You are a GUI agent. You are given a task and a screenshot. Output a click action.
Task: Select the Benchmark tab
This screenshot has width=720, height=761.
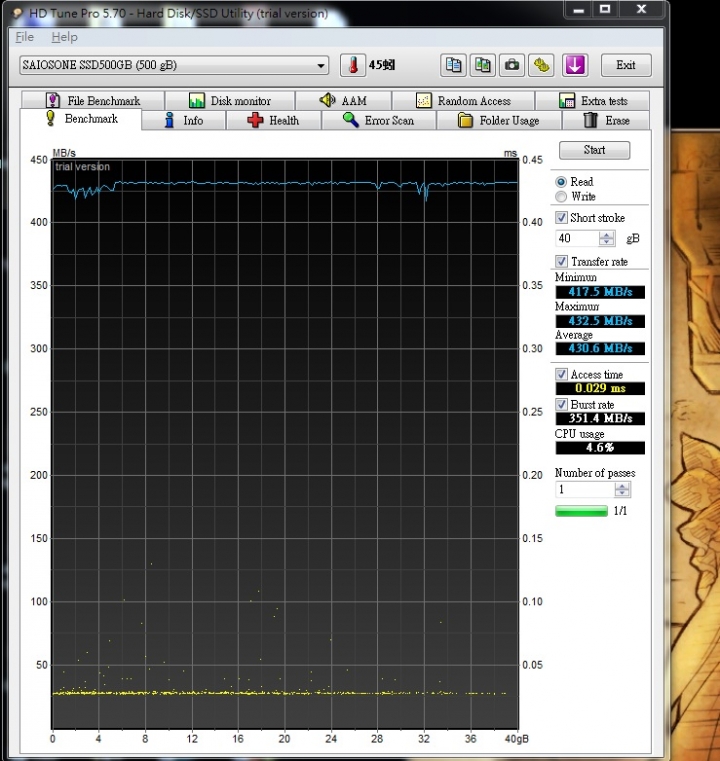tap(81, 119)
